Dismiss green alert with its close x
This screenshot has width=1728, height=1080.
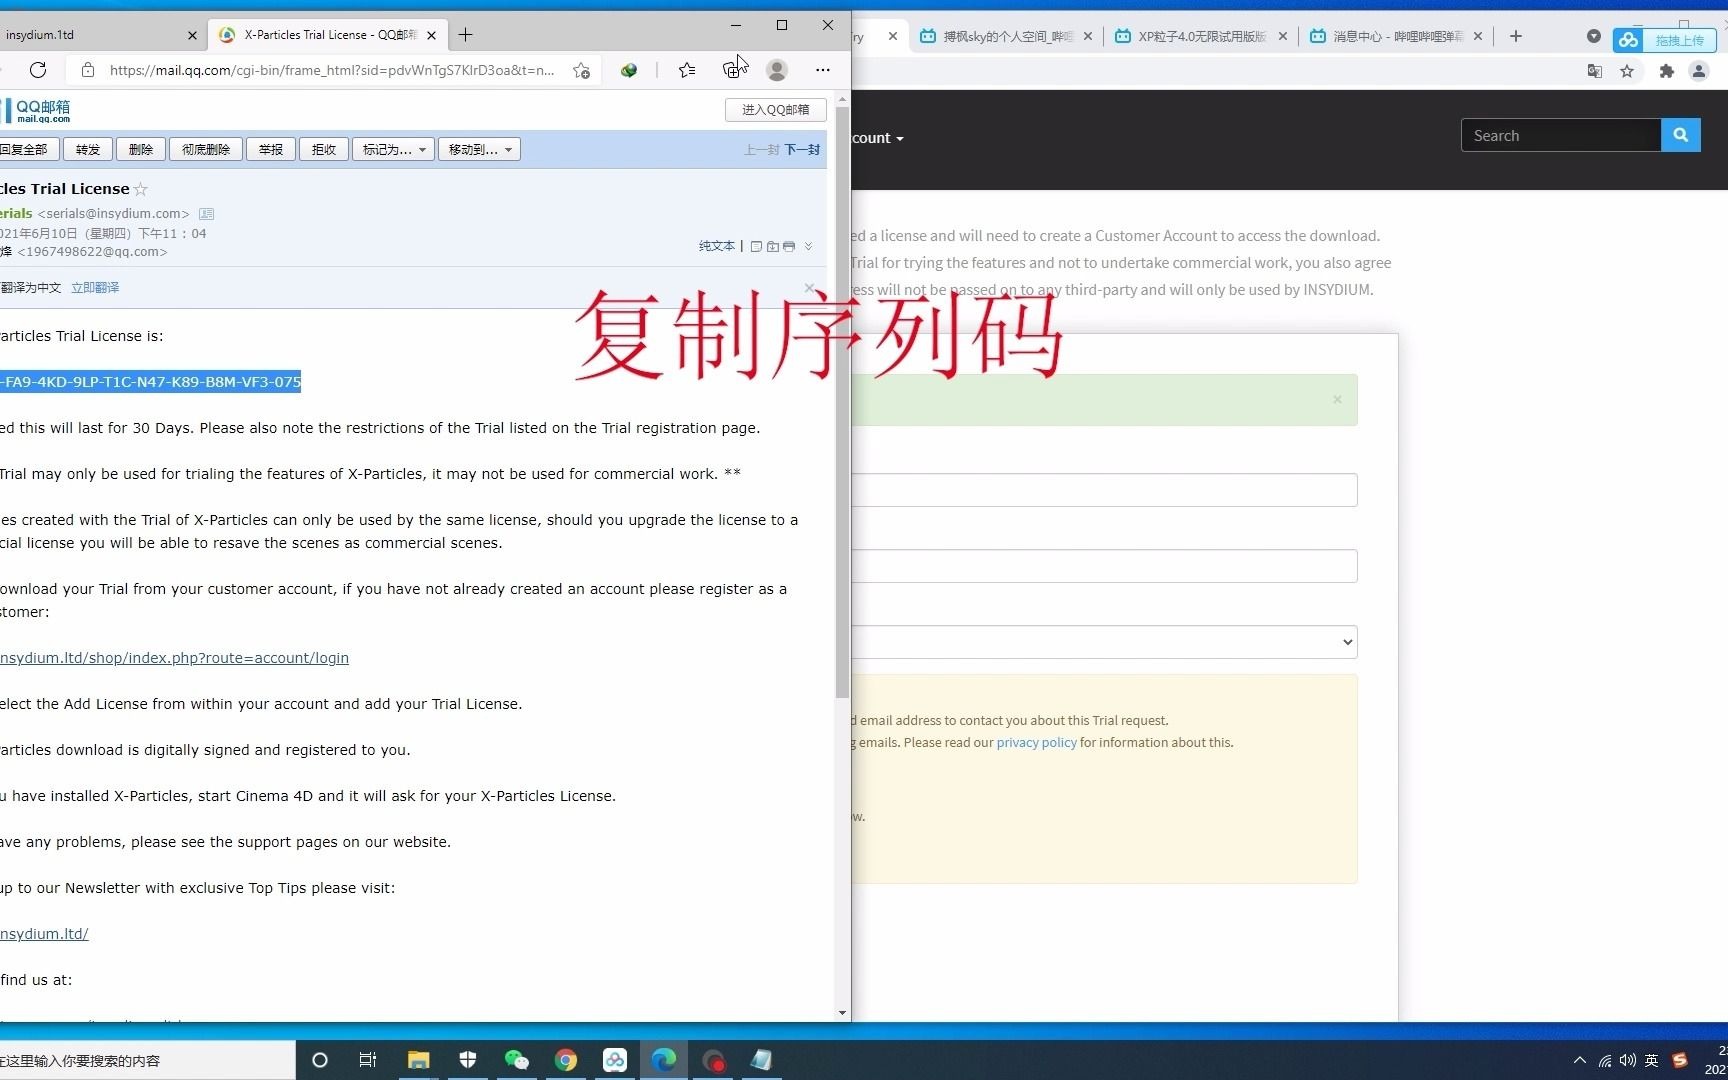pos(1337,400)
